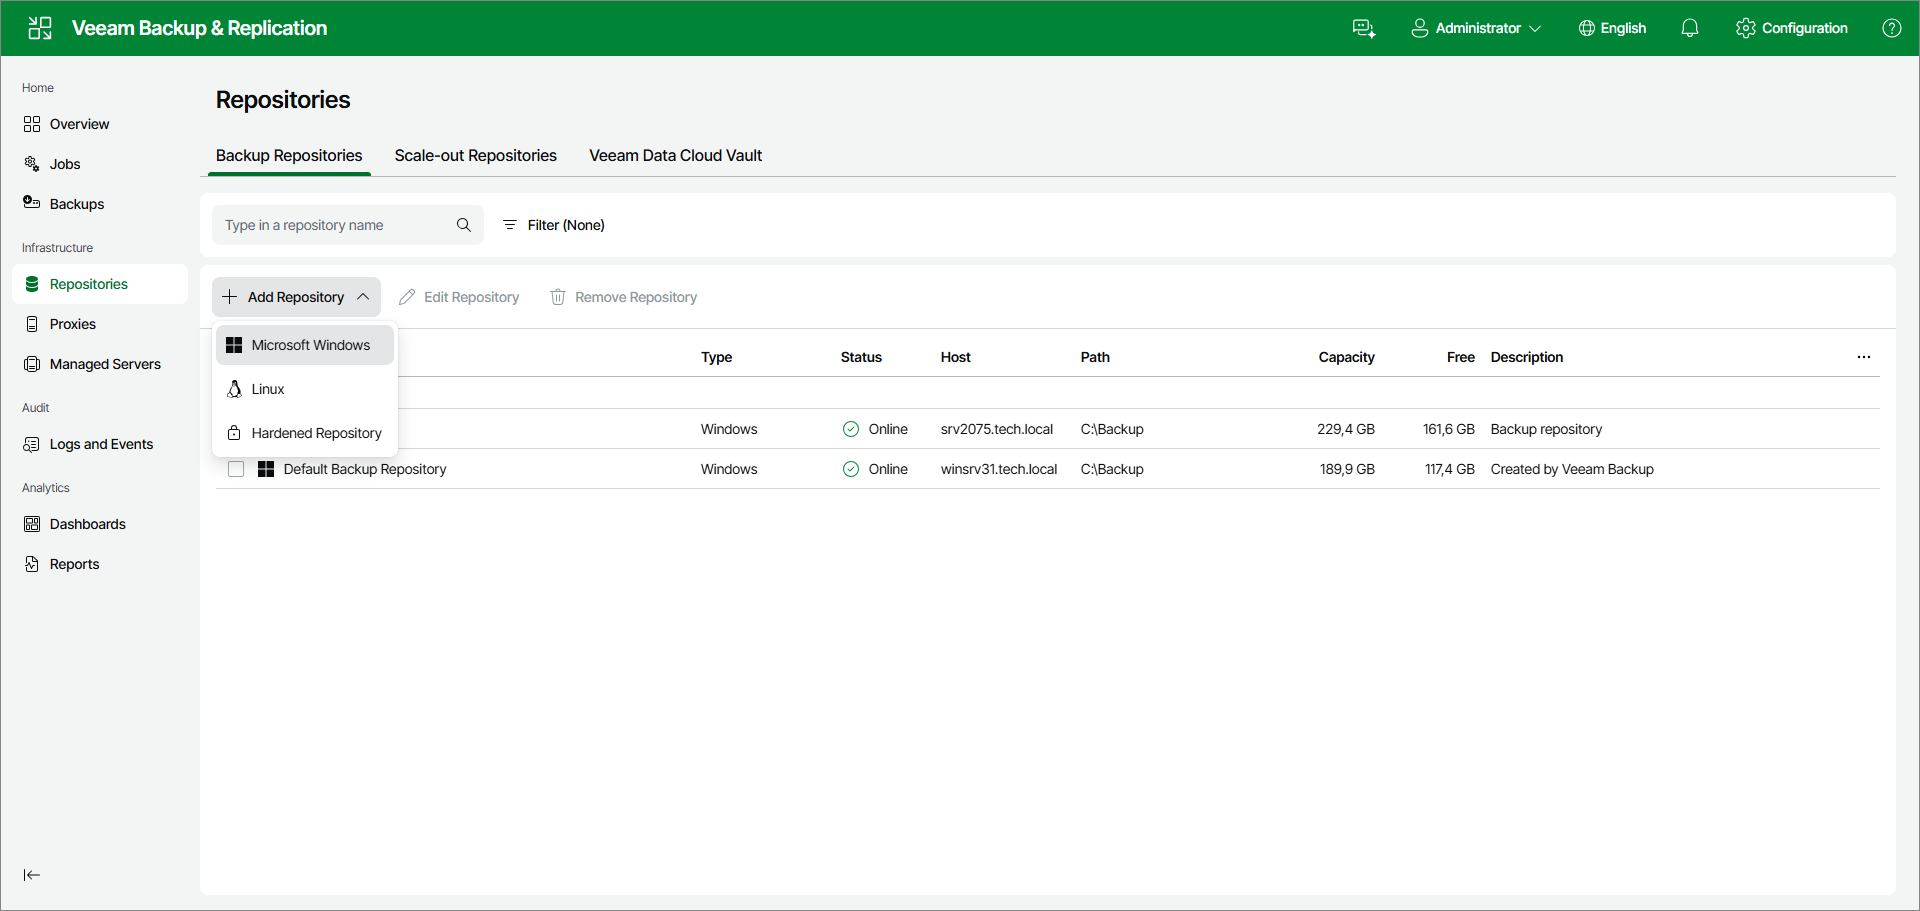The image size is (1920, 911).
Task: Click the Veeam logo icon in header
Action: 40,28
